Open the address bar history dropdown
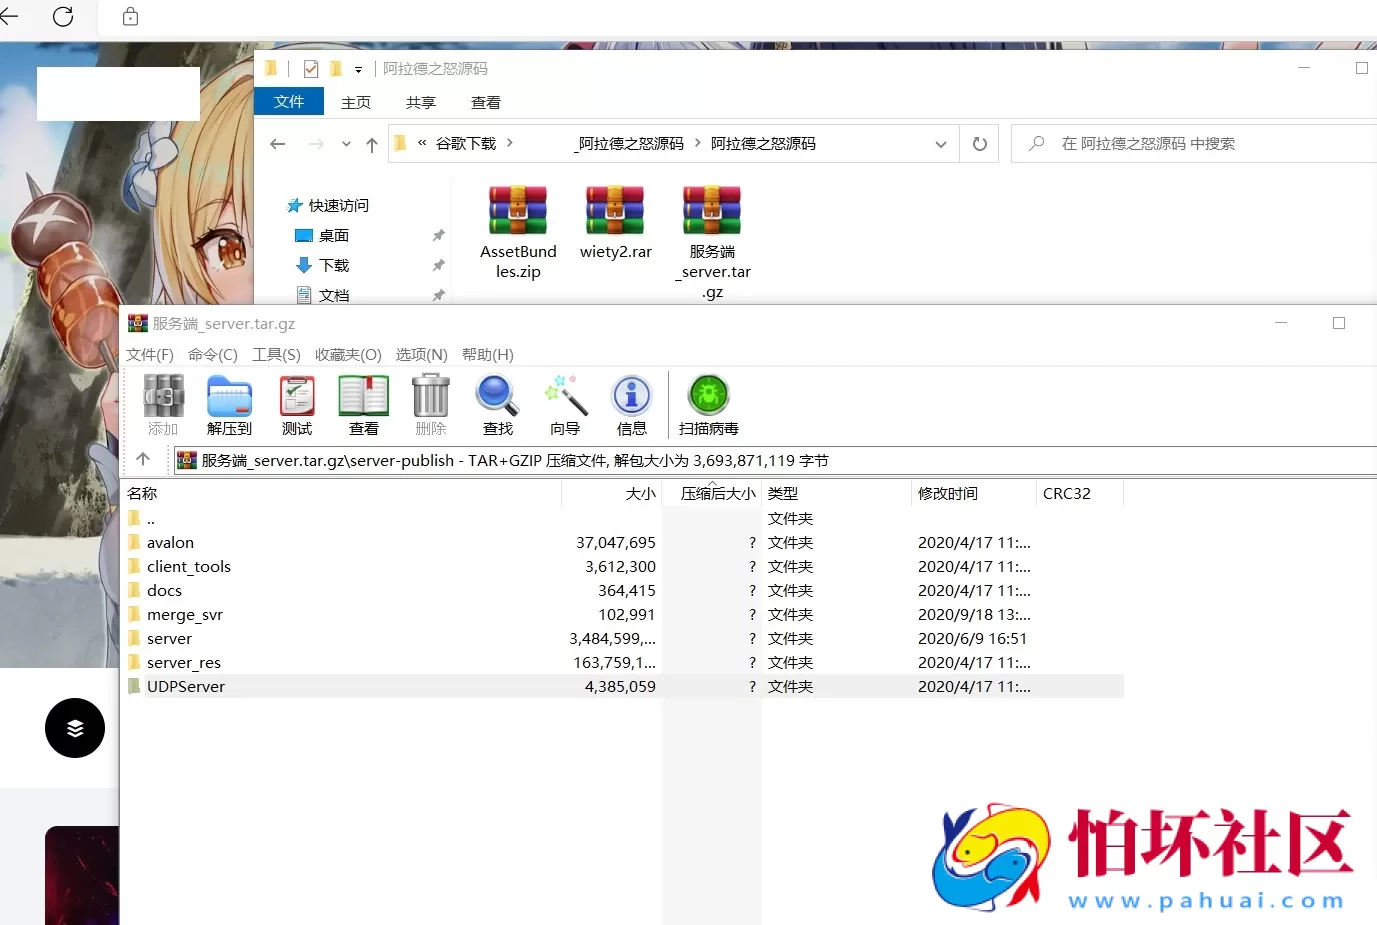Image resolution: width=1377 pixels, height=925 pixels. pos(940,143)
